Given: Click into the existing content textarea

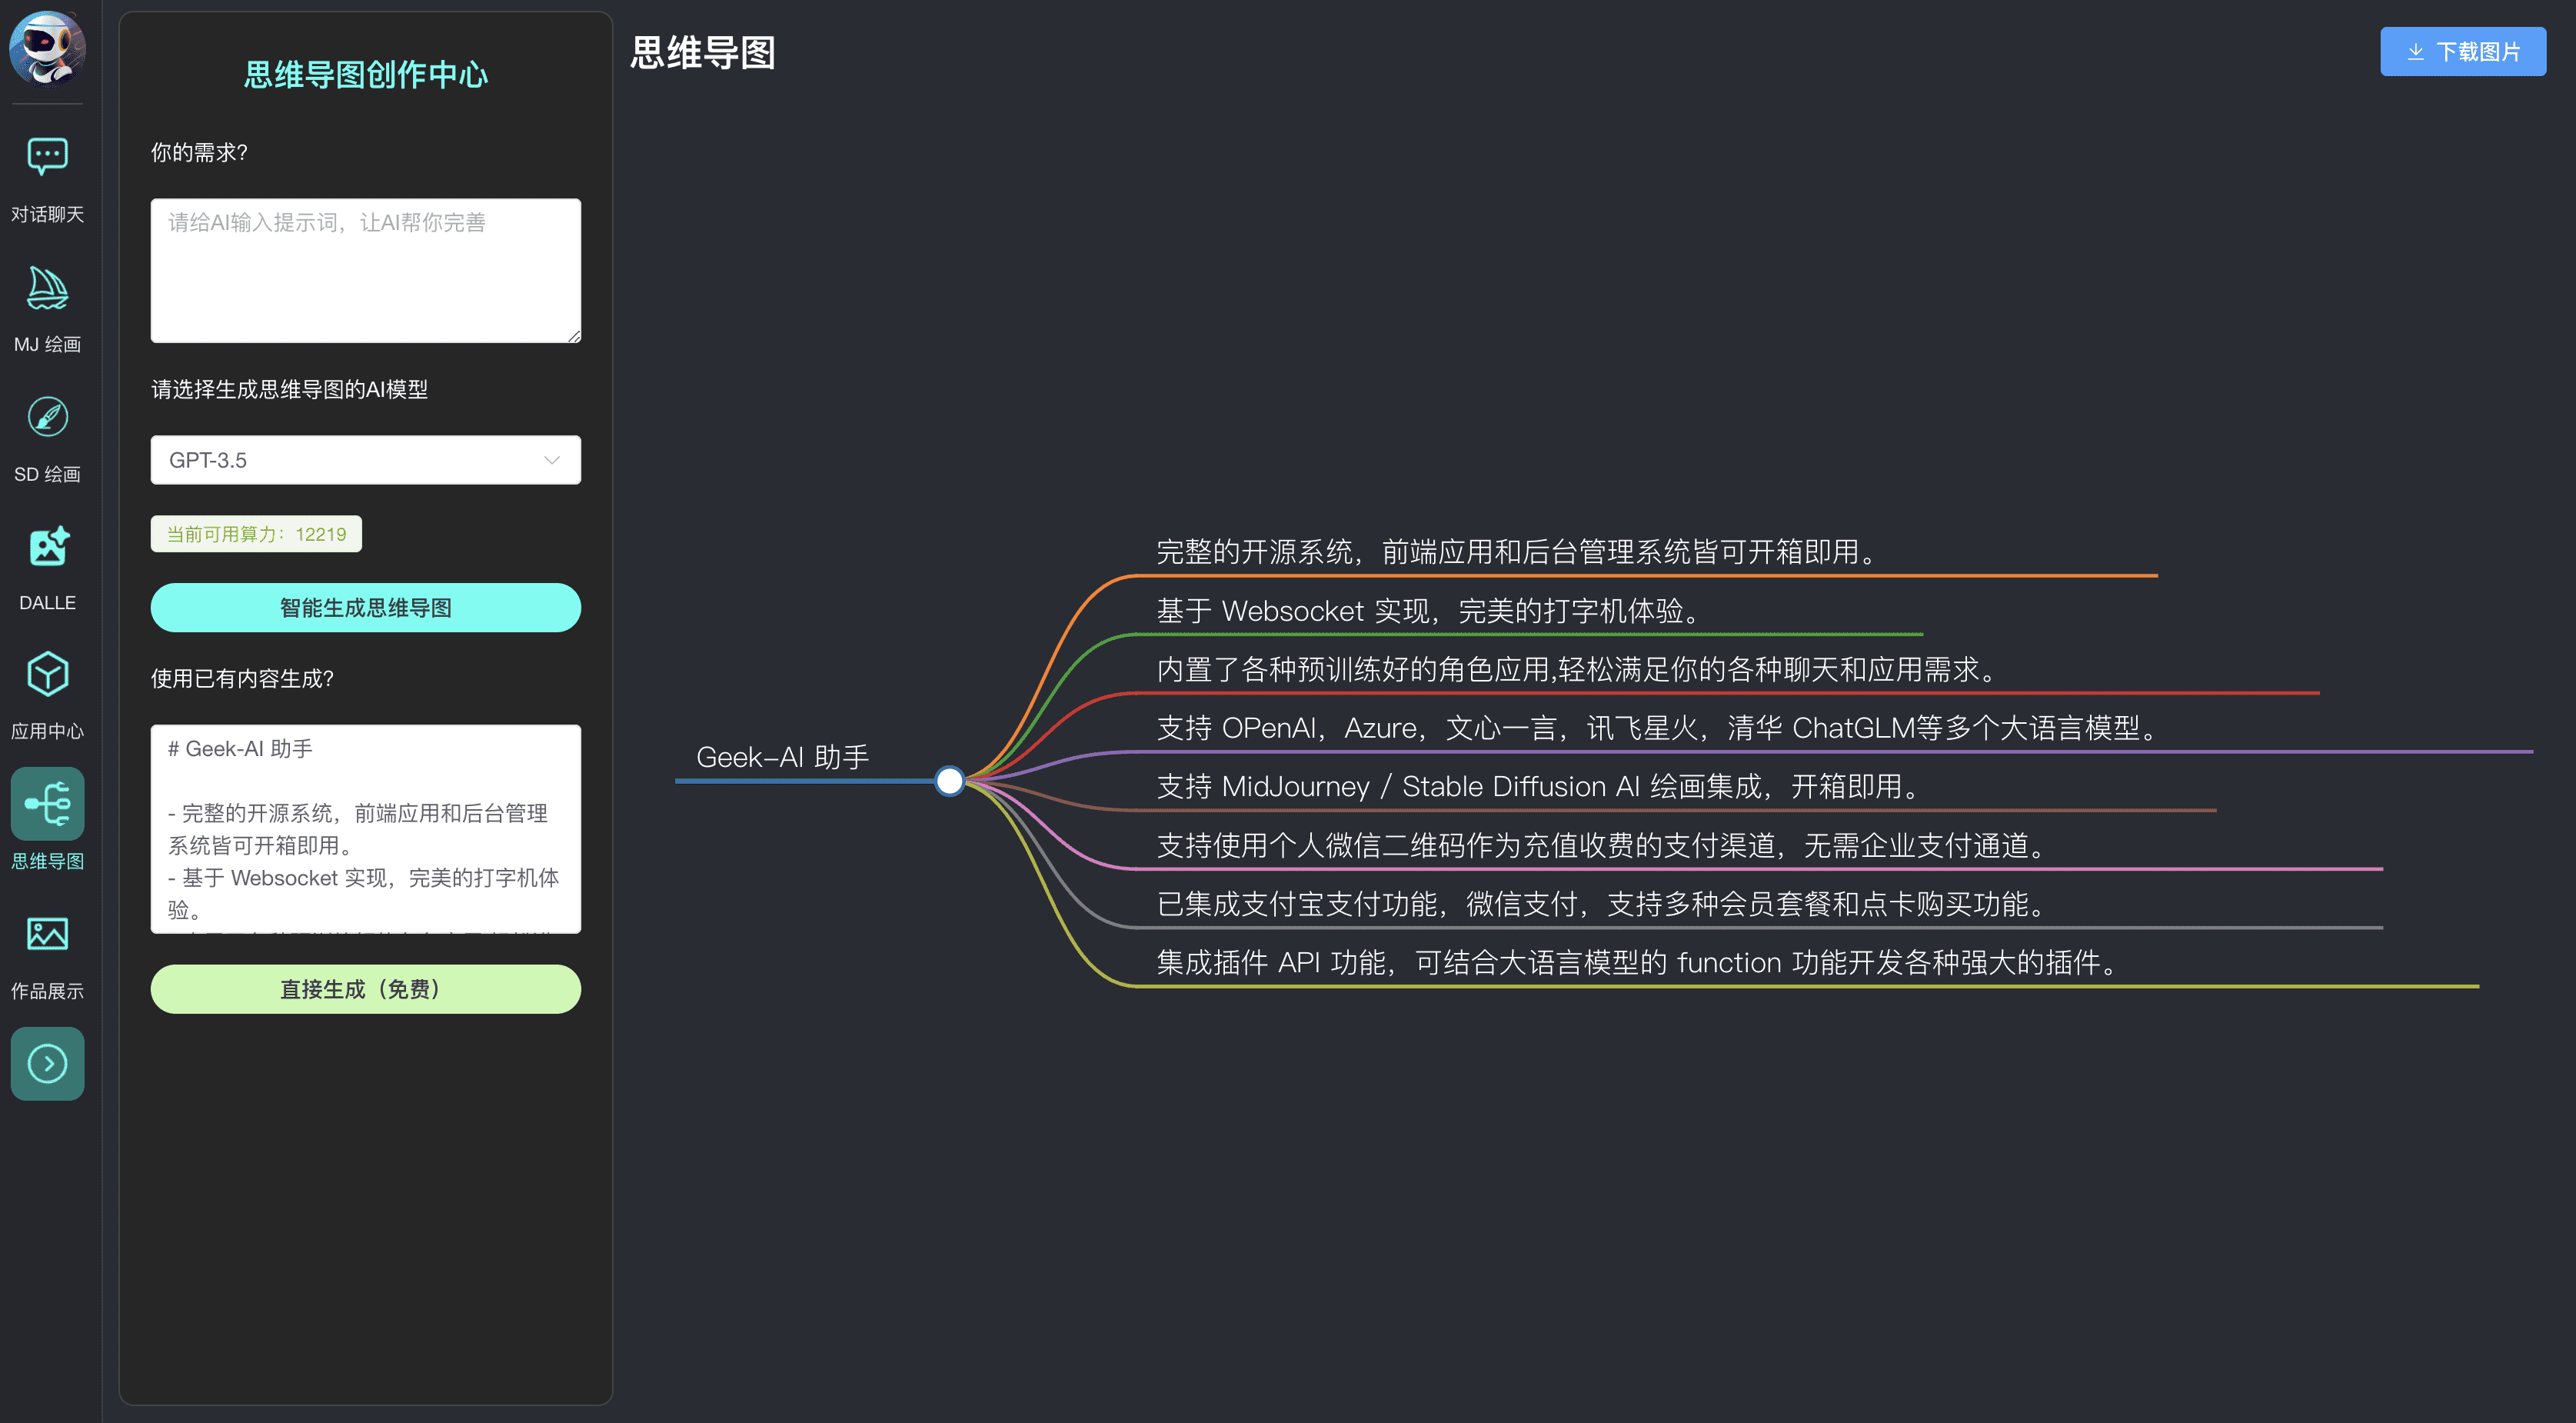Looking at the screenshot, I should (x=365, y=829).
